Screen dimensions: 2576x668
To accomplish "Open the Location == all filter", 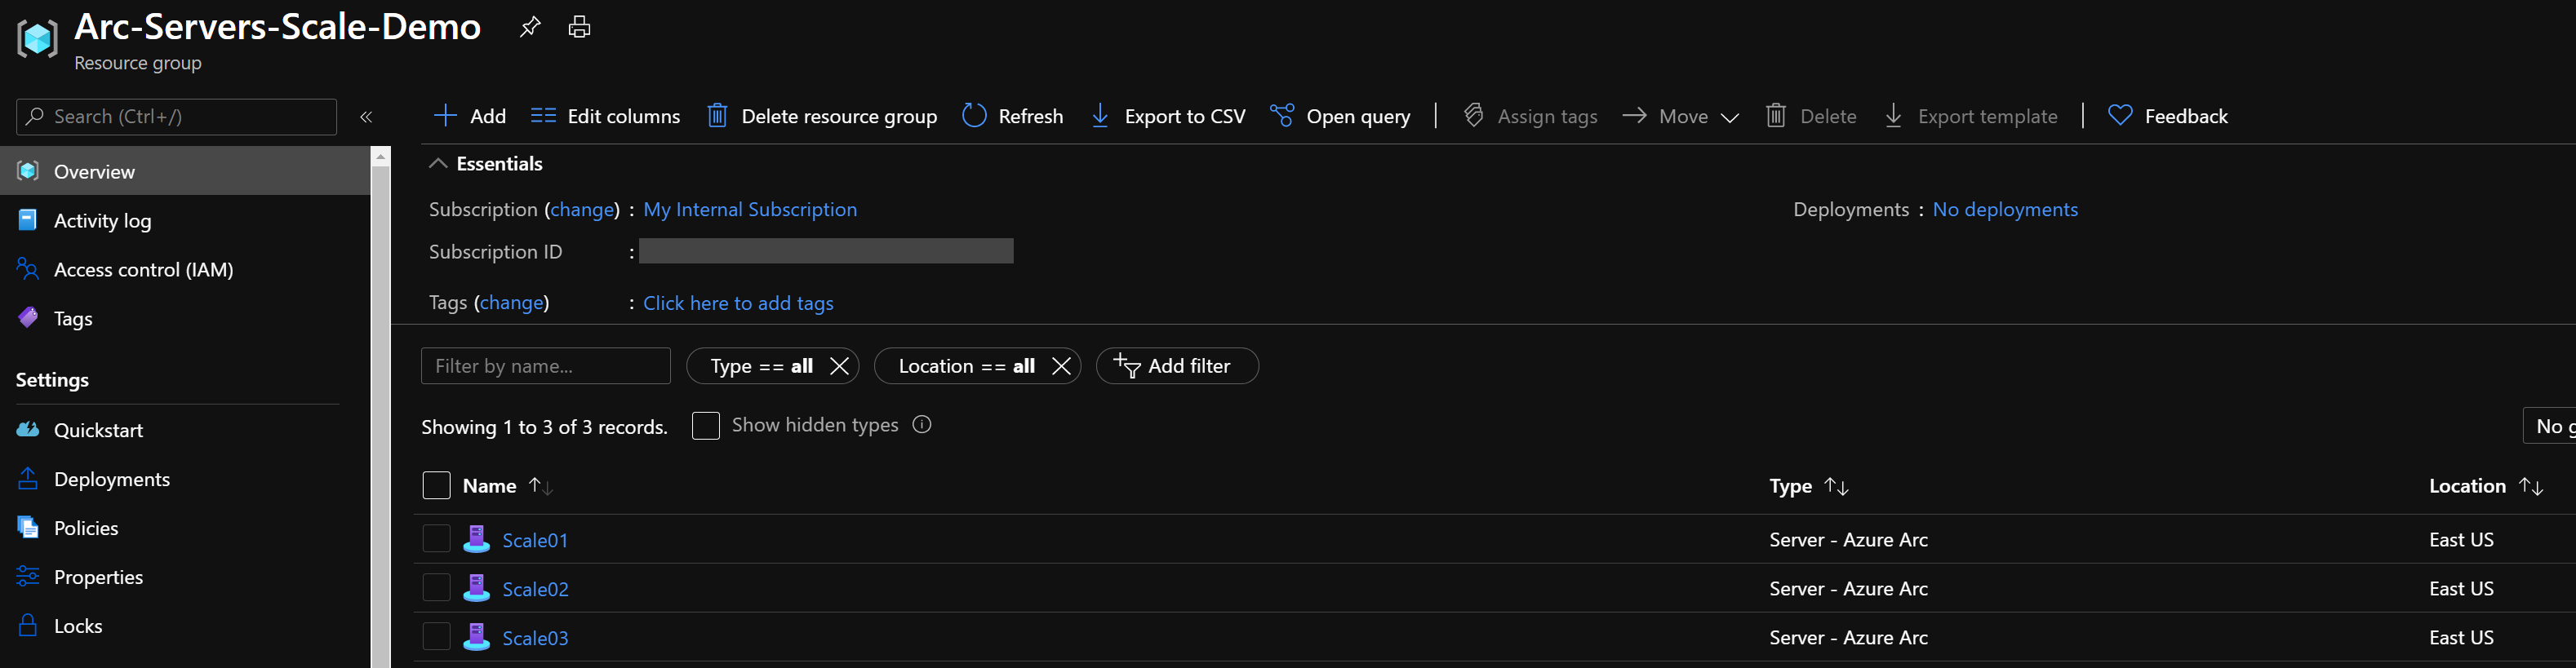I will coord(966,366).
